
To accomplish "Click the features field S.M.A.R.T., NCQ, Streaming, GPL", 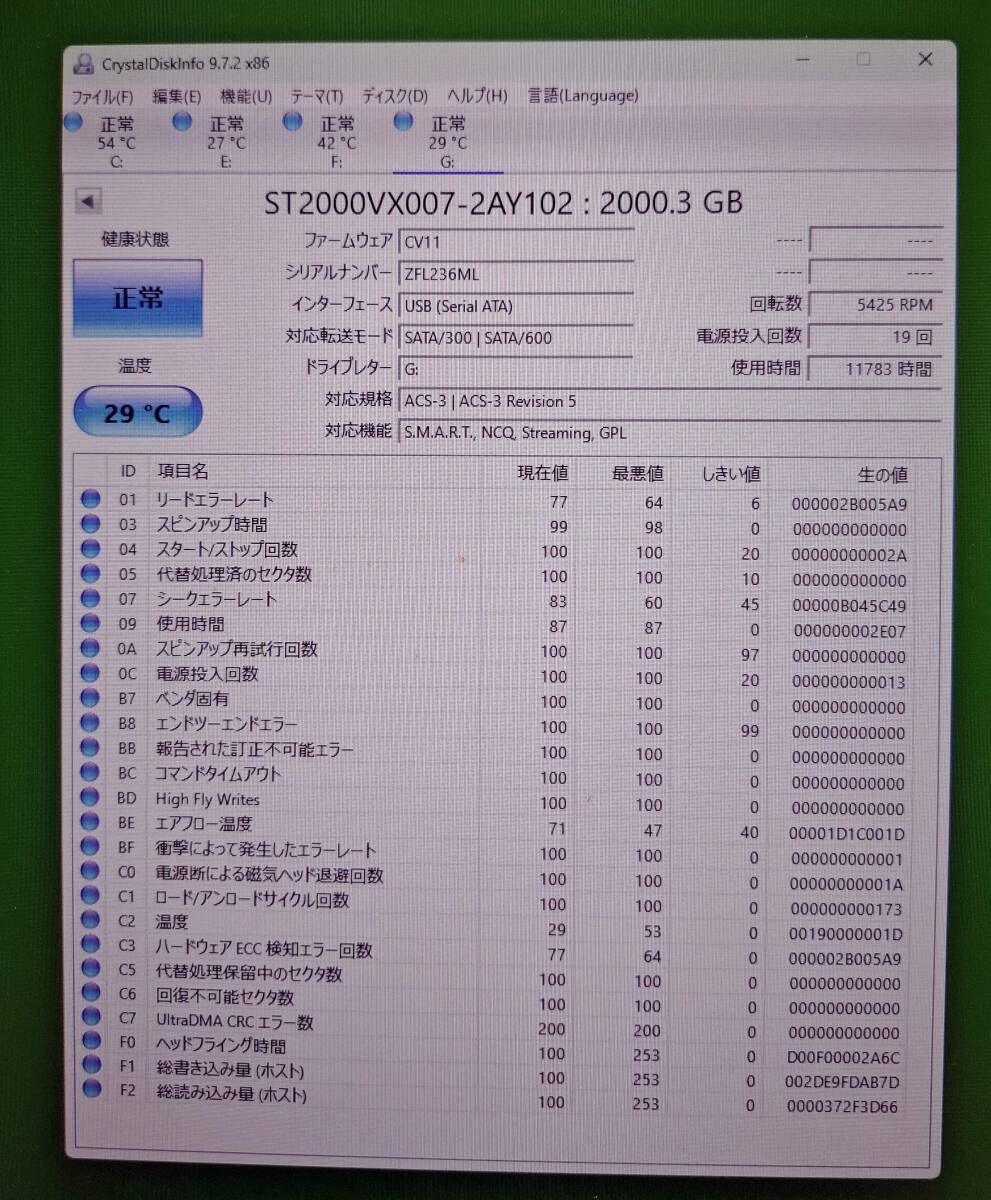I will pyautogui.click(x=669, y=433).
